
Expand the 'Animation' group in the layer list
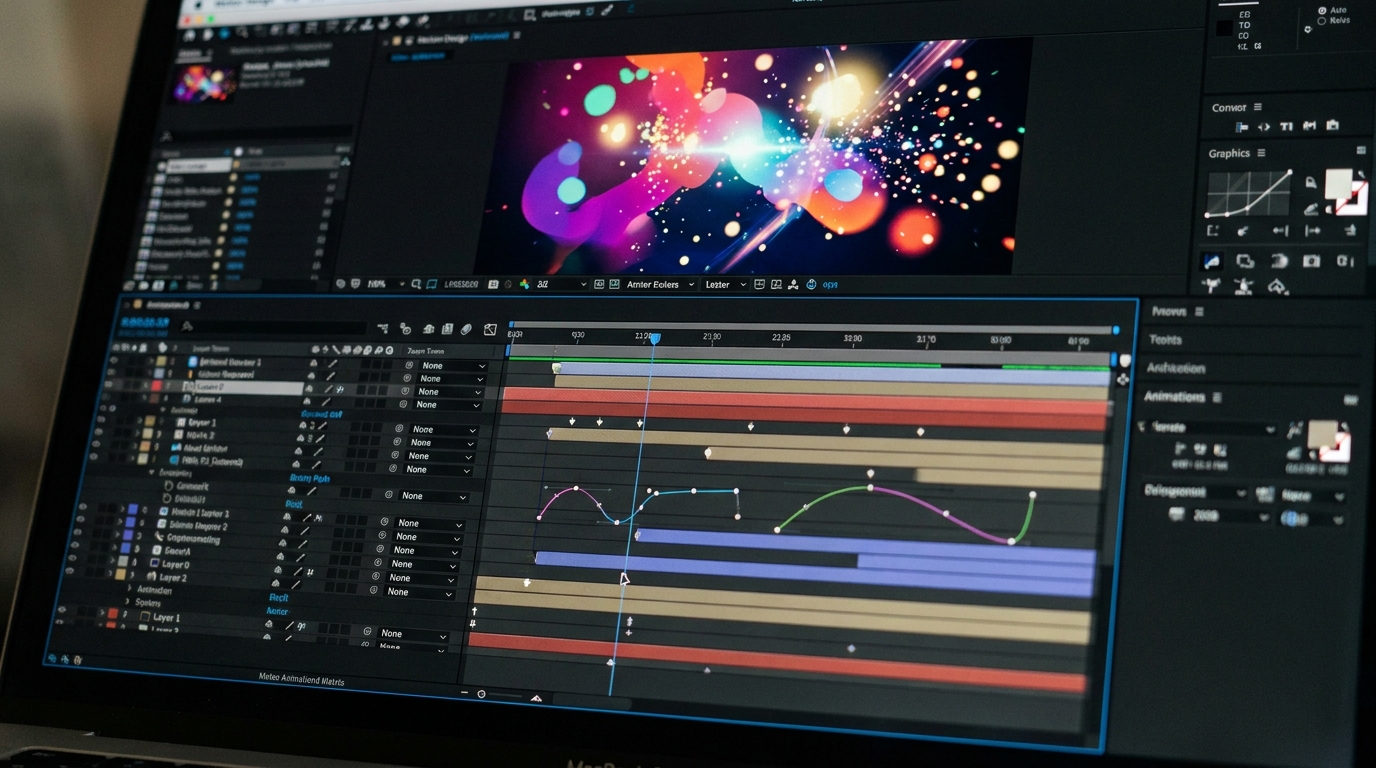[129, 588]
